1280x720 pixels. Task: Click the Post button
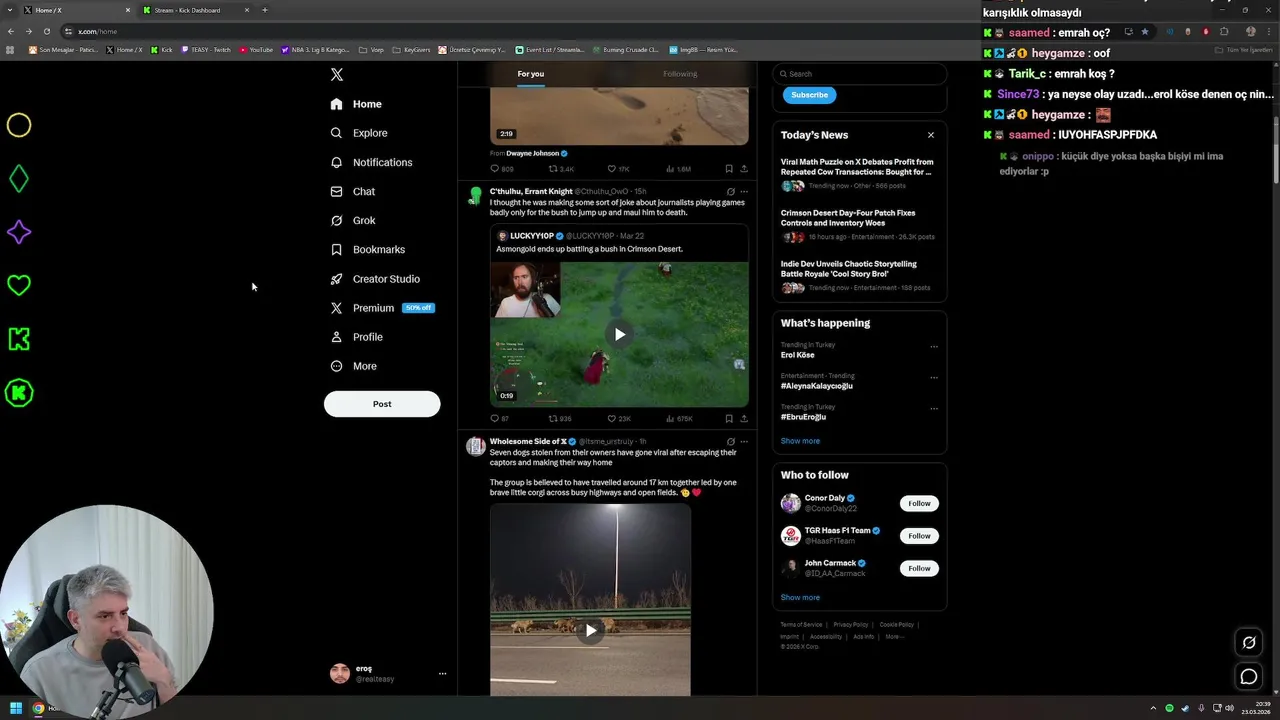click(x=382, y=404)
